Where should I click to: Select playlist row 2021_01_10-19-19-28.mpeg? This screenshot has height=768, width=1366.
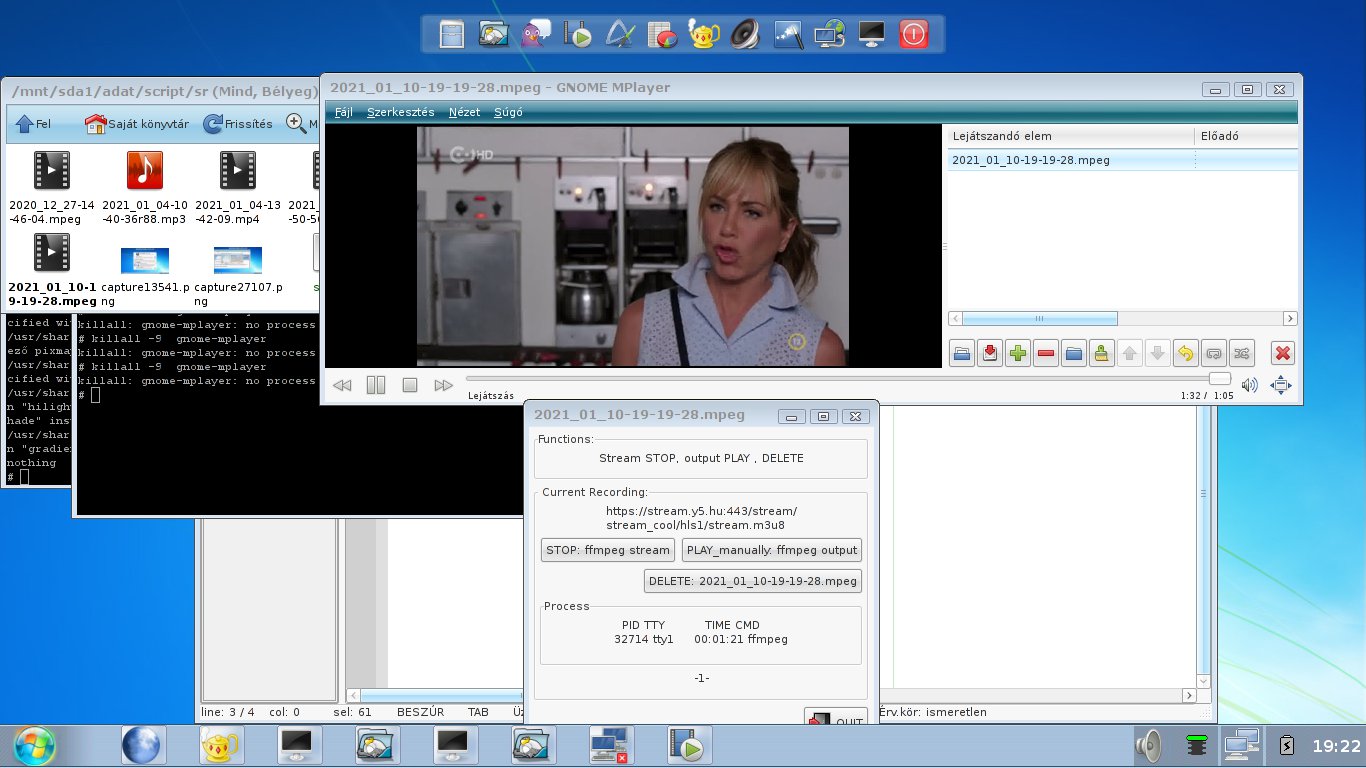click(x=1122, y=159)
